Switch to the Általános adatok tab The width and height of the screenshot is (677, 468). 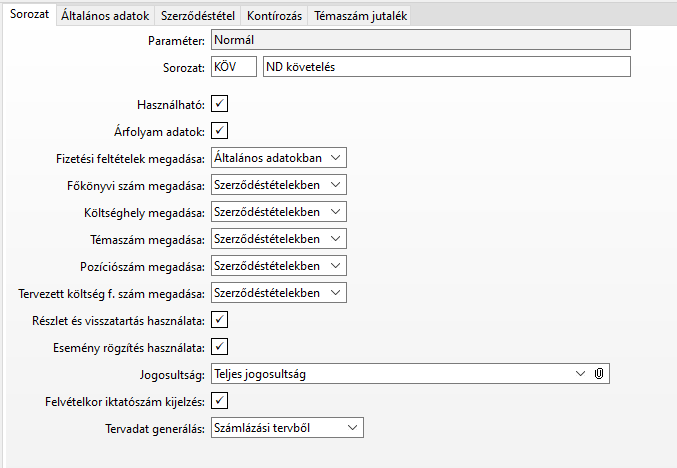coord(105,16)
